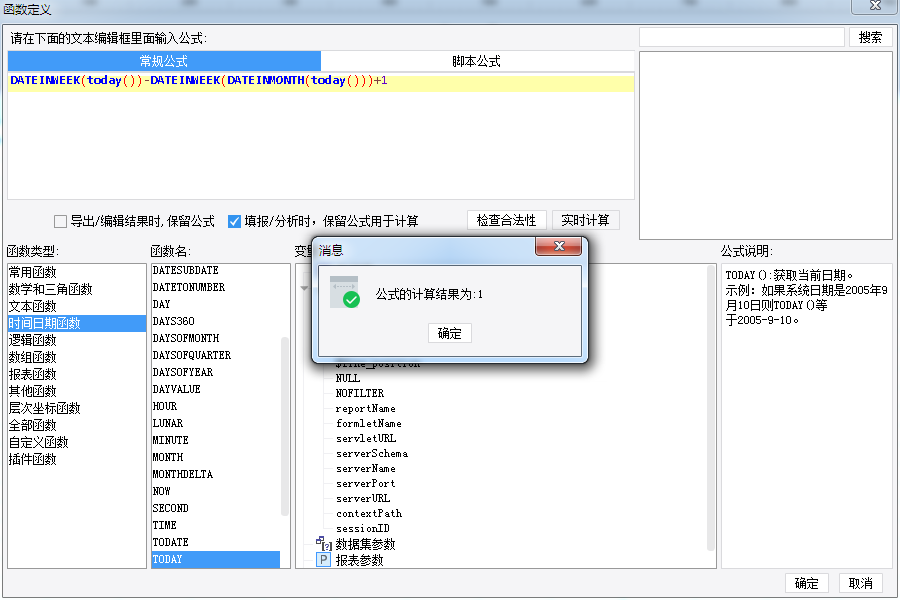
Task: Select DAYVALUE function name
Action: tap(216, 389)
